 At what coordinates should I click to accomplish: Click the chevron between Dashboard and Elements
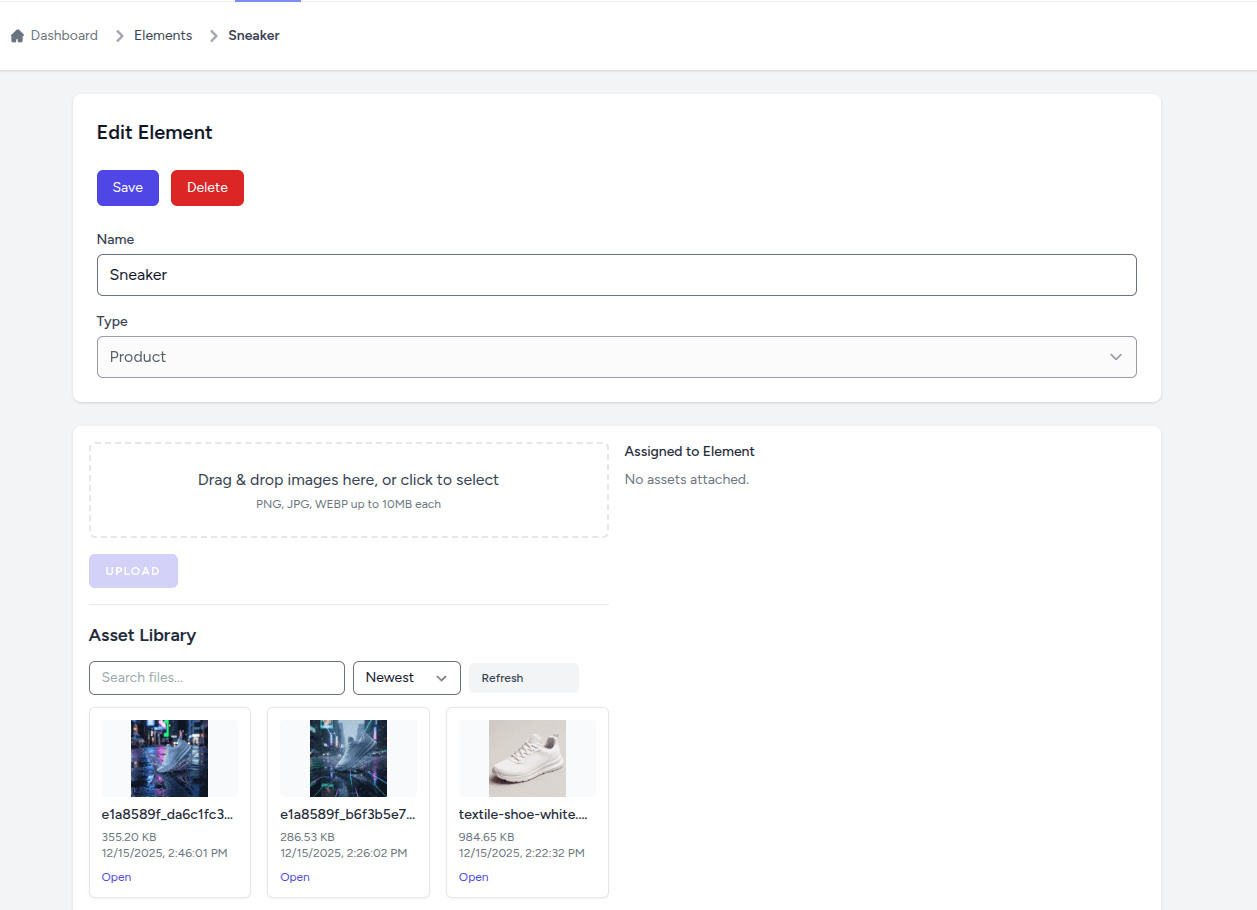pyautogui.click(x=115, y=35)
